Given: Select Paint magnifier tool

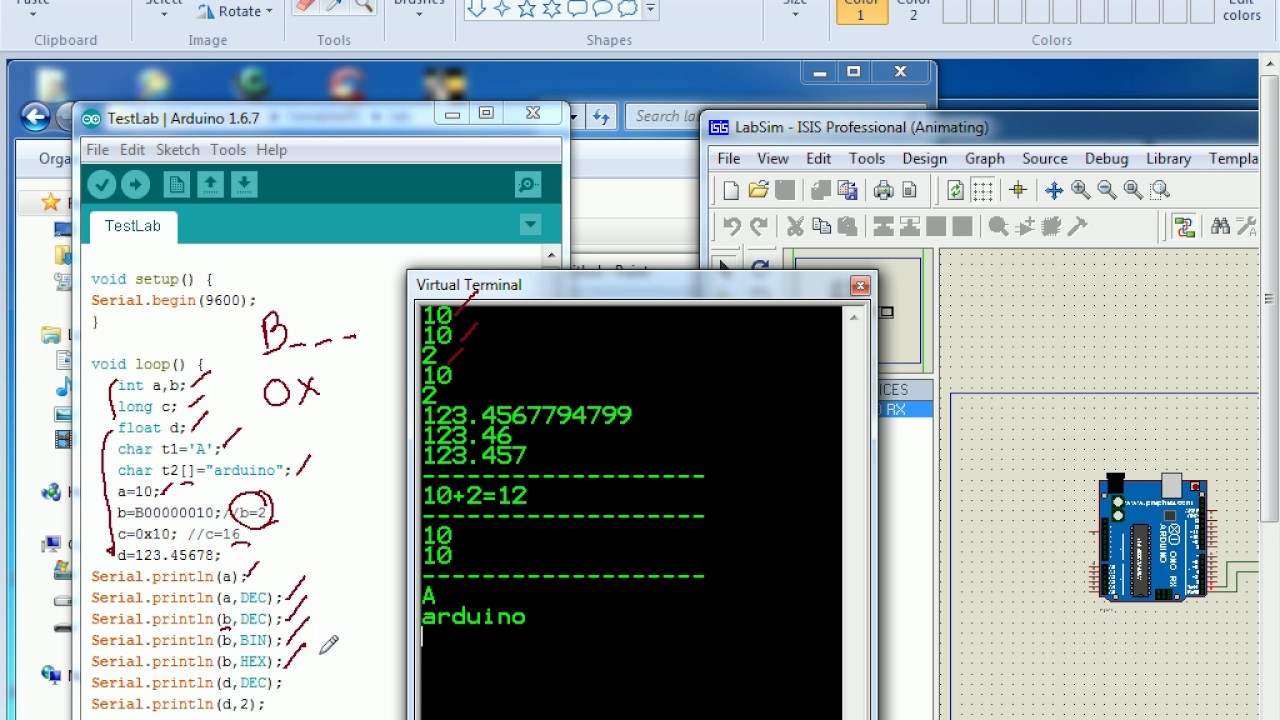Looking at the screenshot, I should pos(363,6).
